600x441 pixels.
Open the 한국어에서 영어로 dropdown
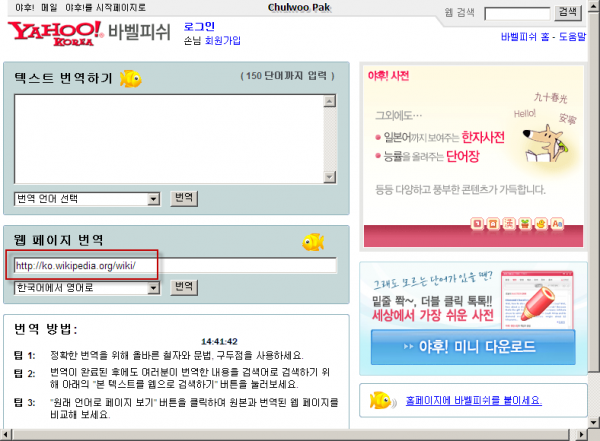point(87,287)
